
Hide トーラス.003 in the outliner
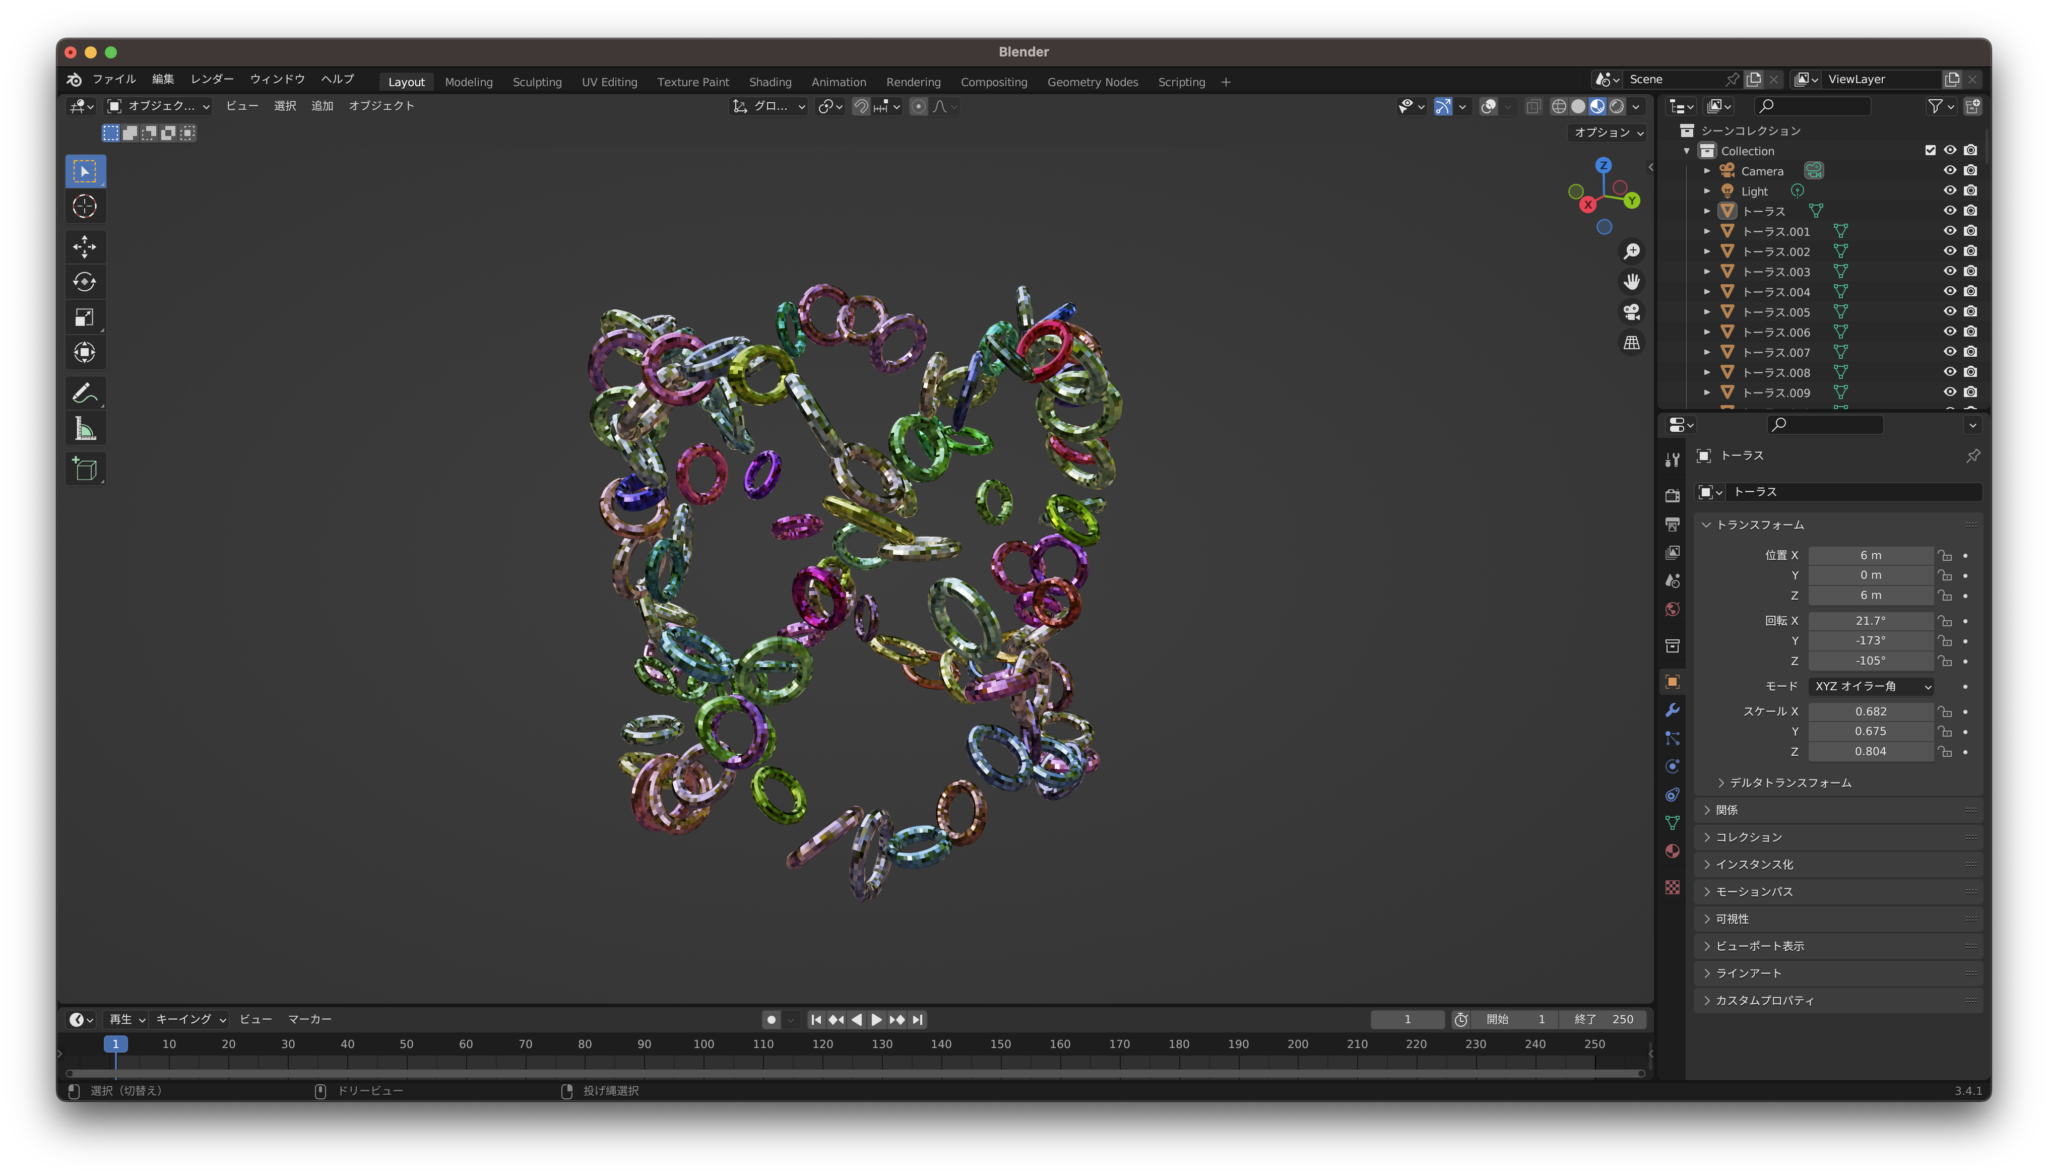click(x=1948, y=271)
